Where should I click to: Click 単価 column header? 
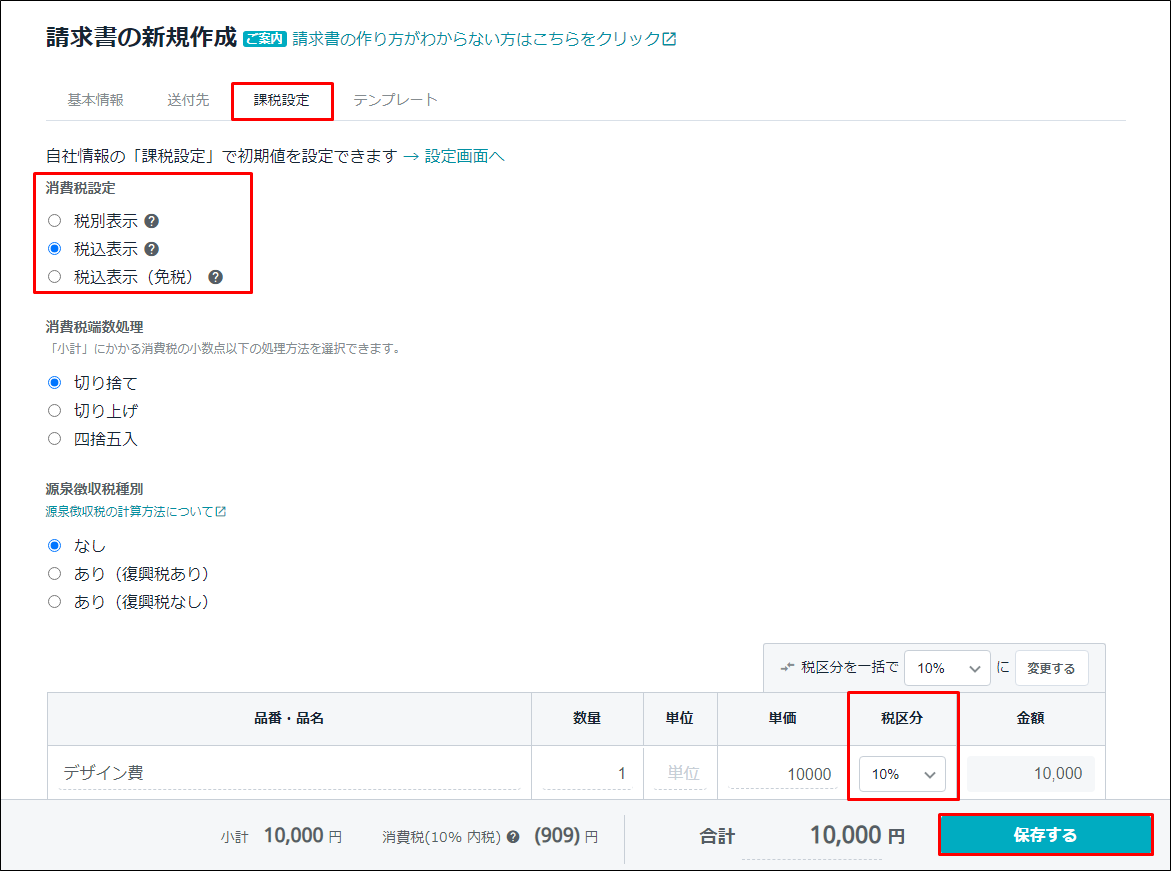pos(782,719)
